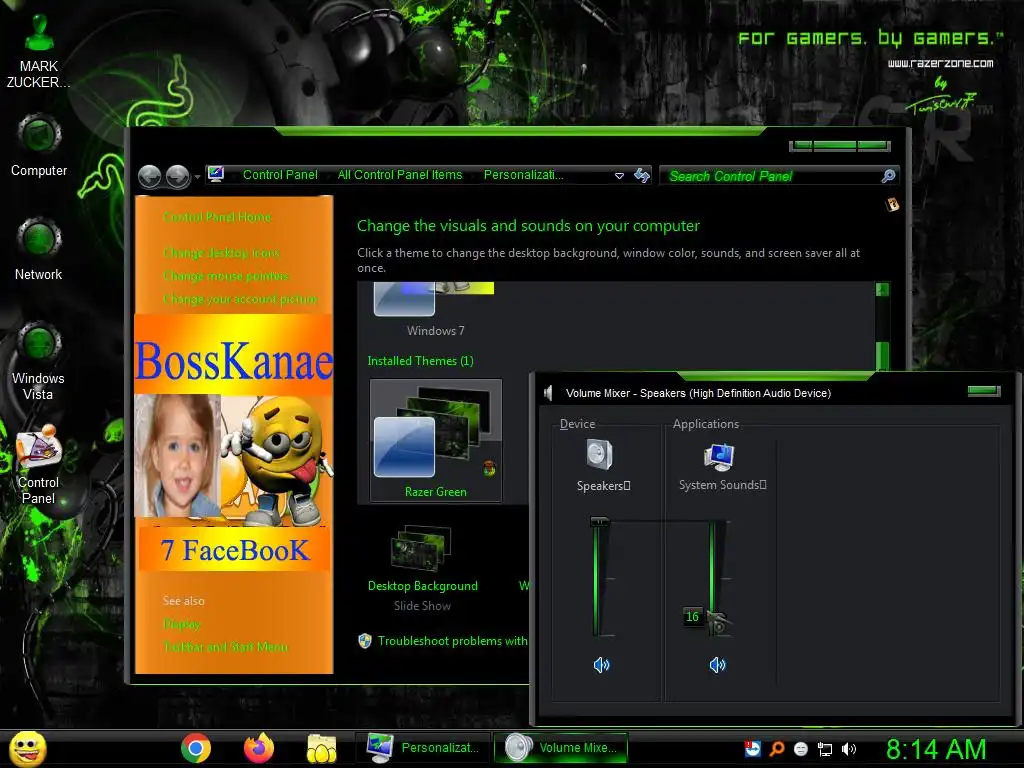The image size is (1024, 768).
Task: Click the System Sounds application icon
Action: [719, 456]
